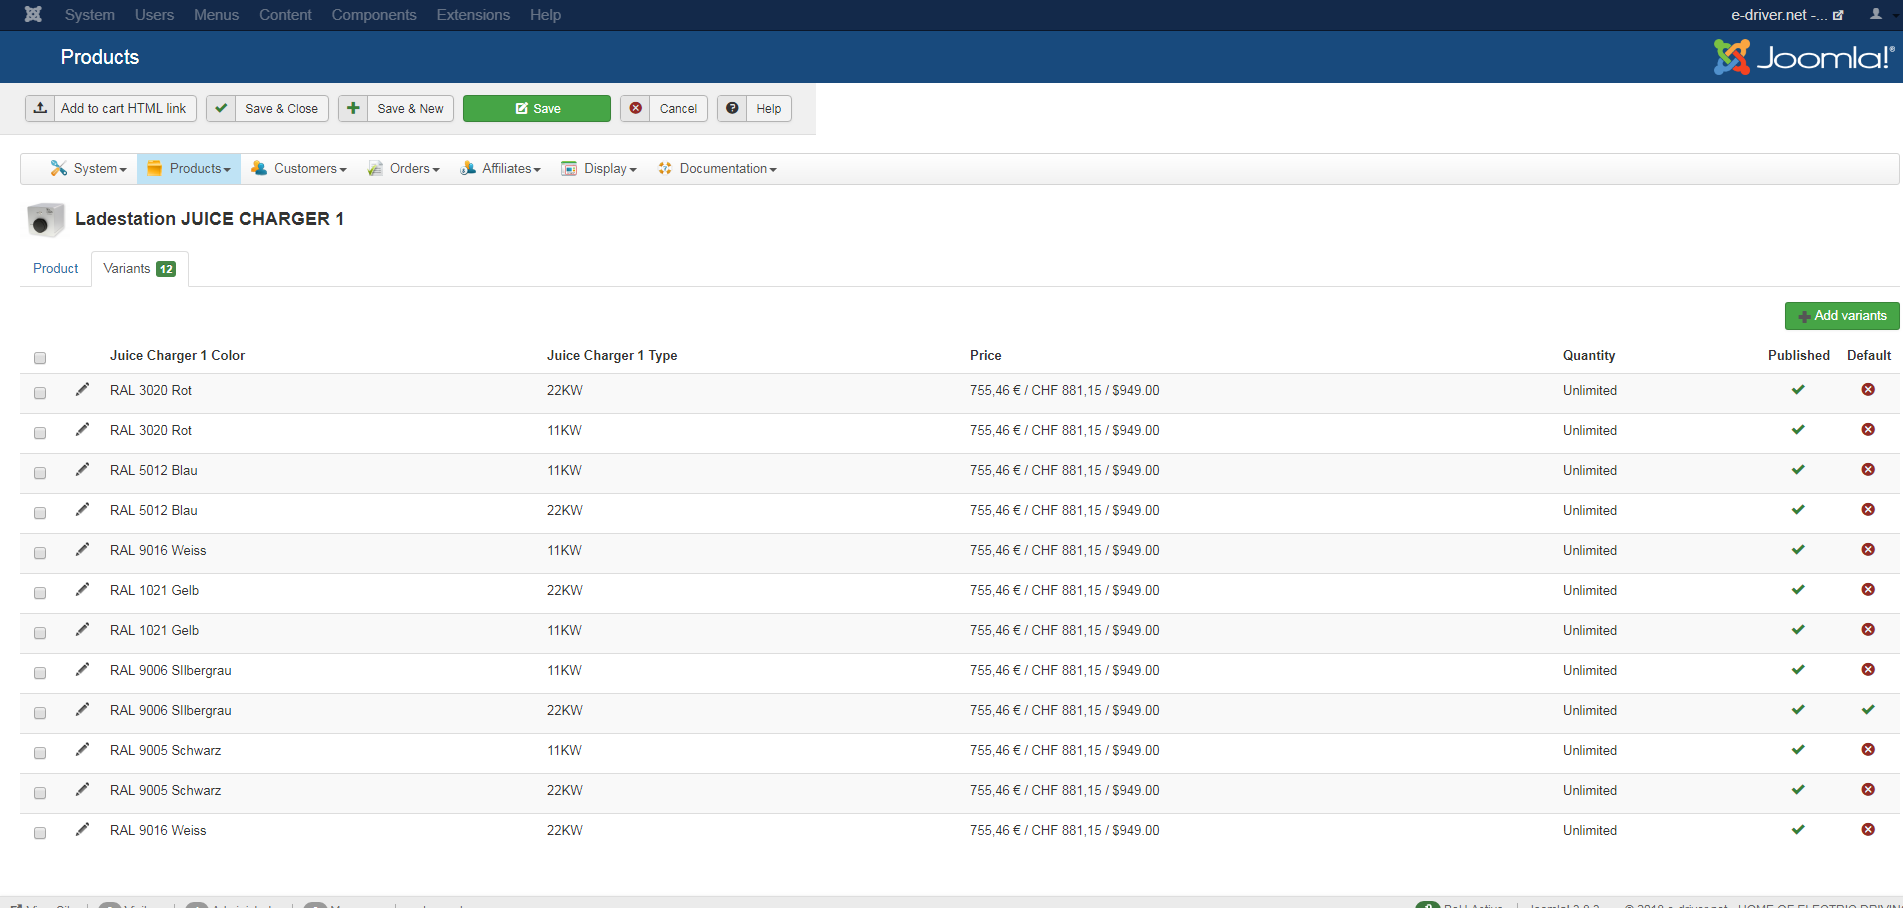Click the pencil icon for RAL 9005 Schwarz 22KW
This screenshot has width=1903, height=908.
point(82,790)
